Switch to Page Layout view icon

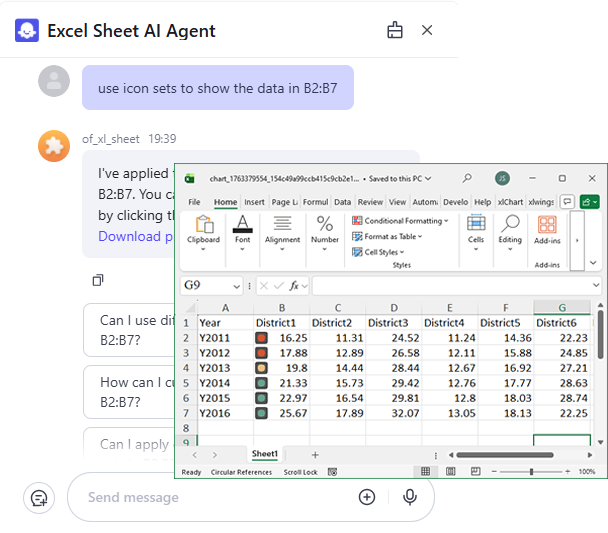451,471
